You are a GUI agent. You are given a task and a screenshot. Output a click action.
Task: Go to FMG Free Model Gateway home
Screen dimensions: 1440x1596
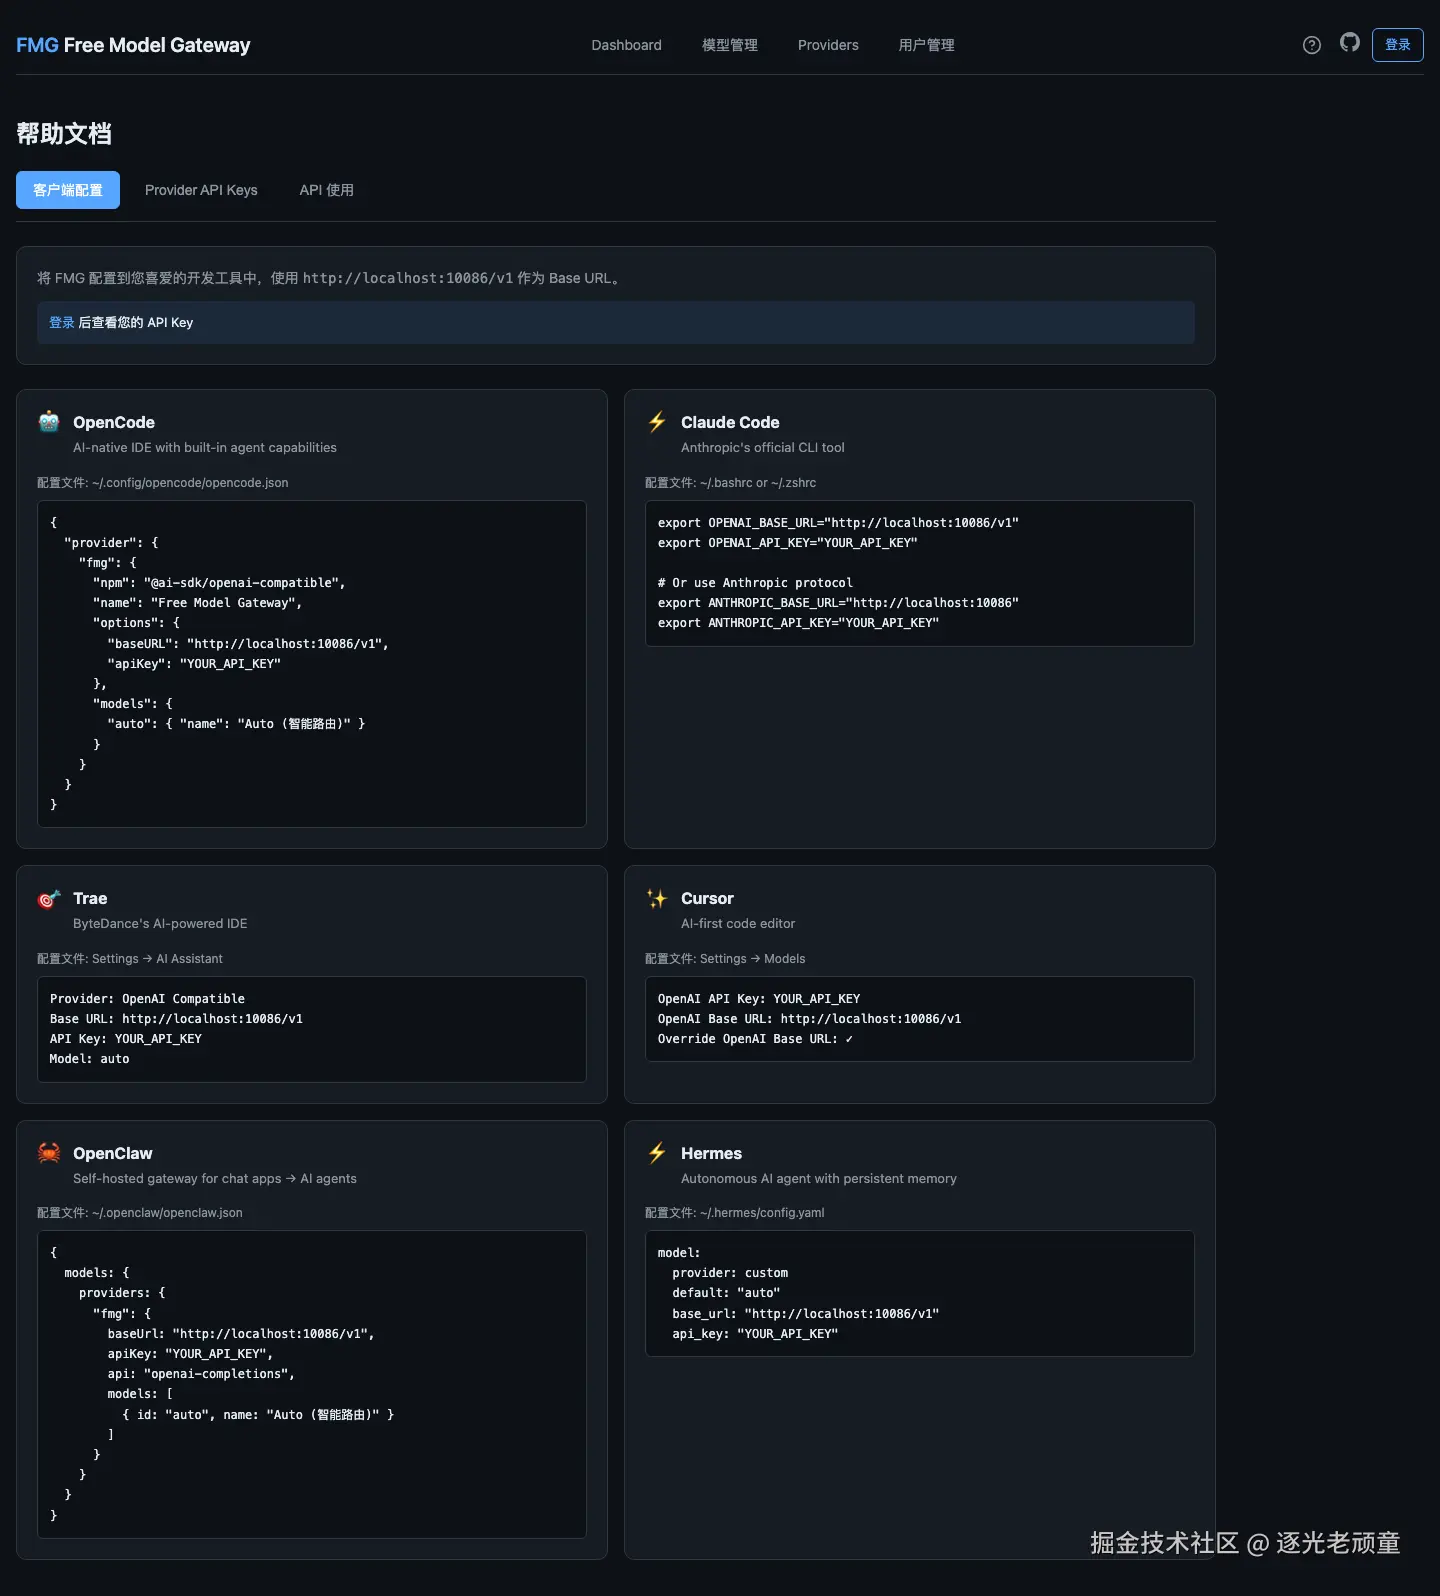133,45
